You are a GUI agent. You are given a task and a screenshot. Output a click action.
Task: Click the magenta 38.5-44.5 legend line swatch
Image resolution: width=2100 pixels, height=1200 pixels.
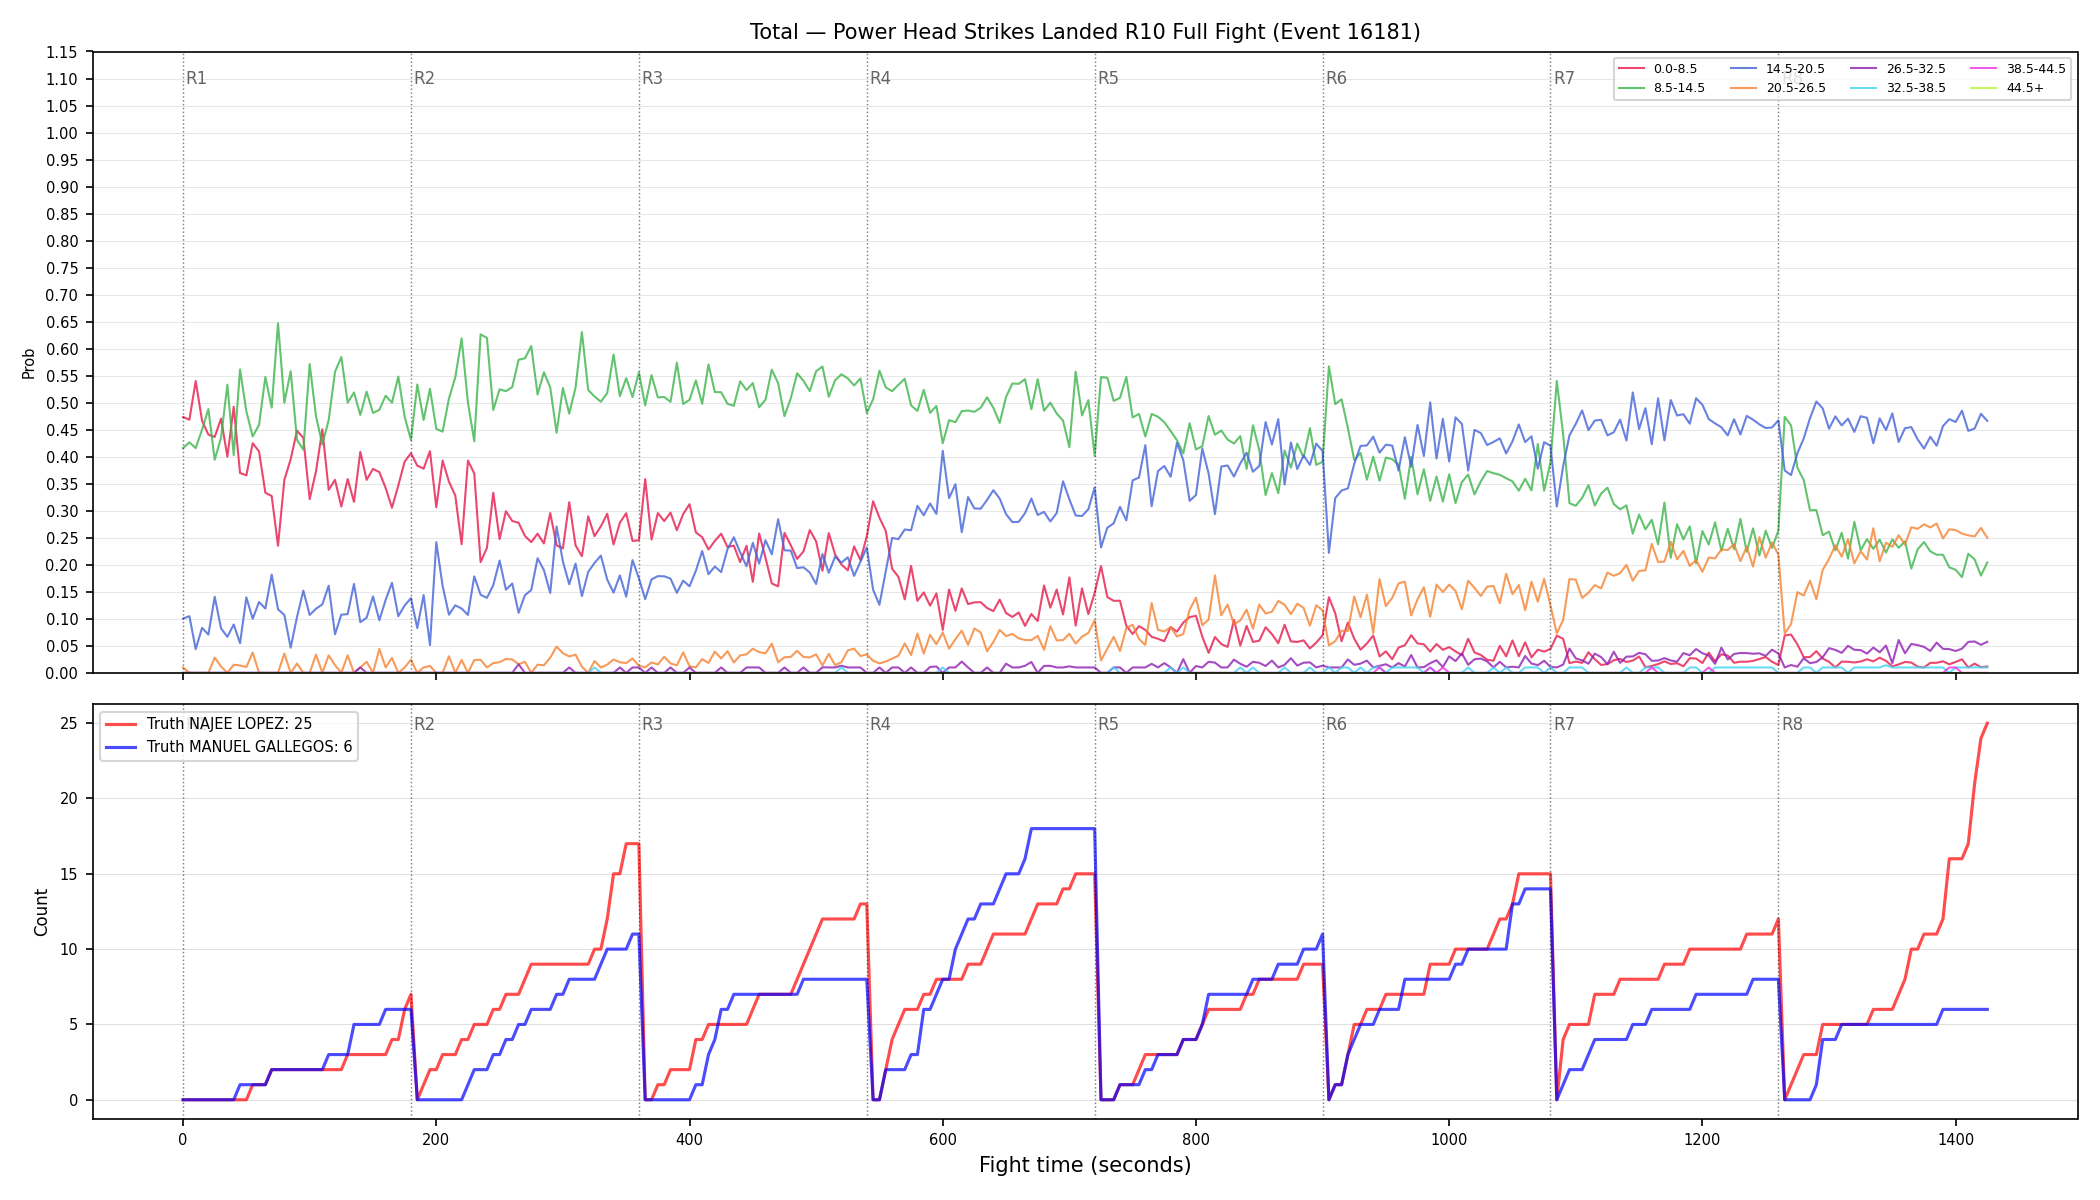[x=1984, y=69]
